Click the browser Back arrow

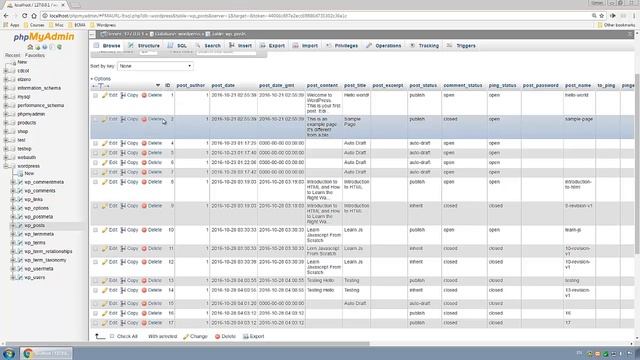pyautogui.click(x=6, y=16)
